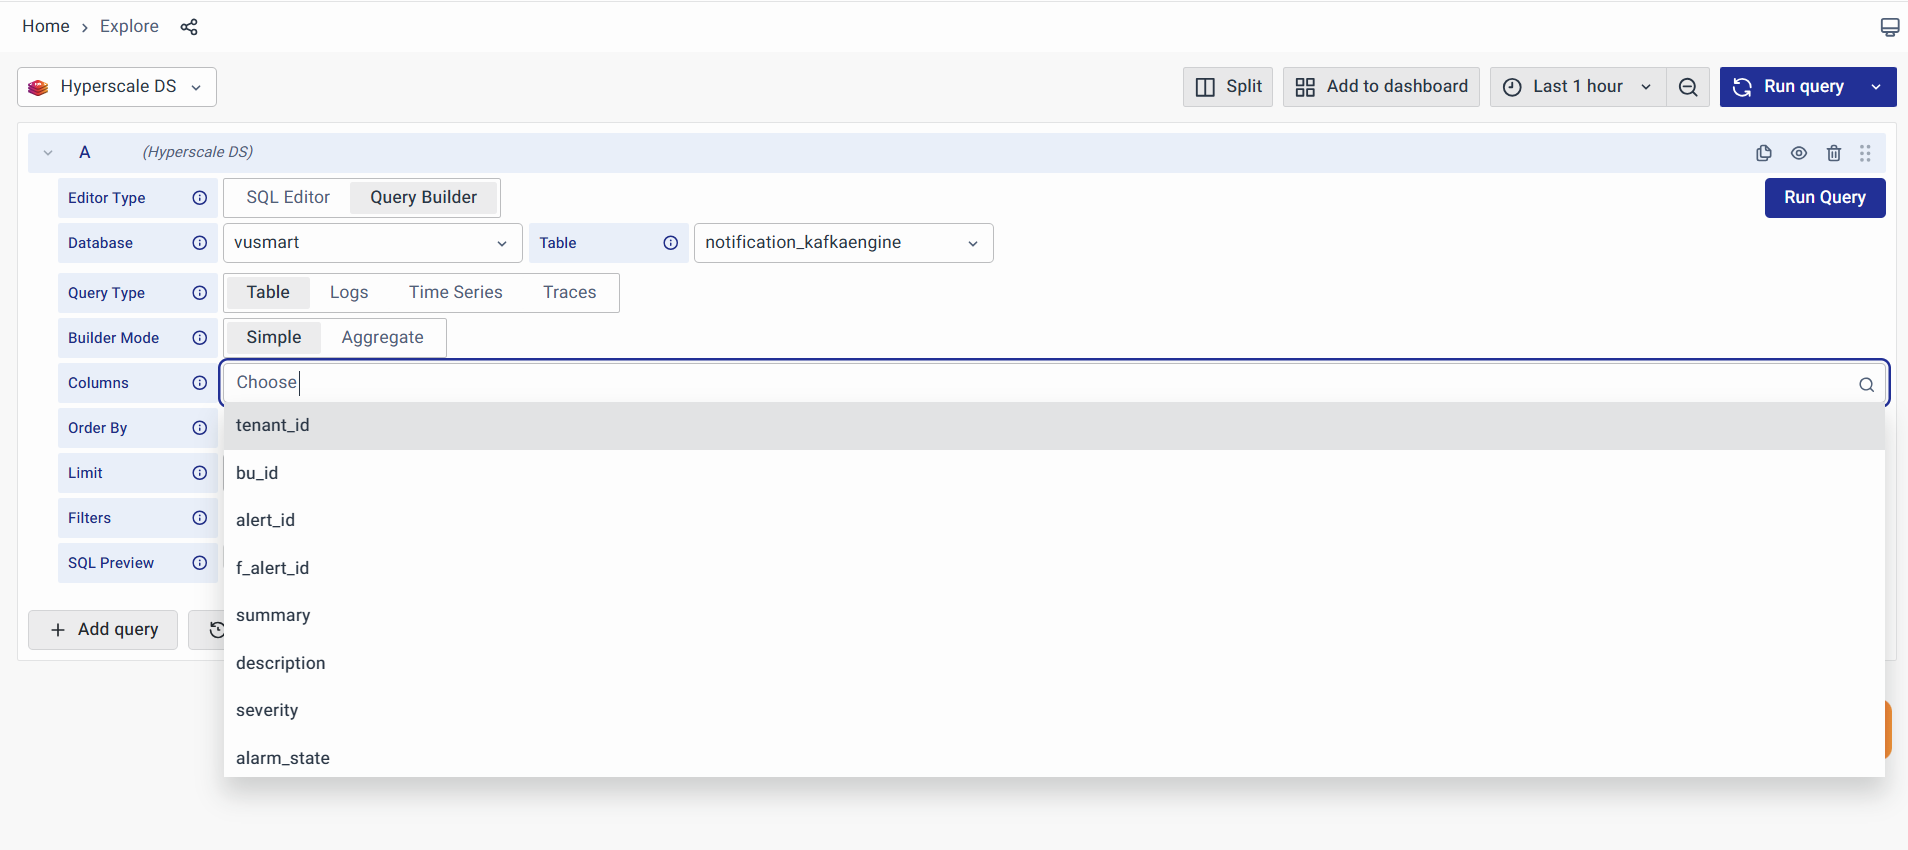Select the Time Series query type tab
This screenshot has width=1908, height=850.
[455, 293]
